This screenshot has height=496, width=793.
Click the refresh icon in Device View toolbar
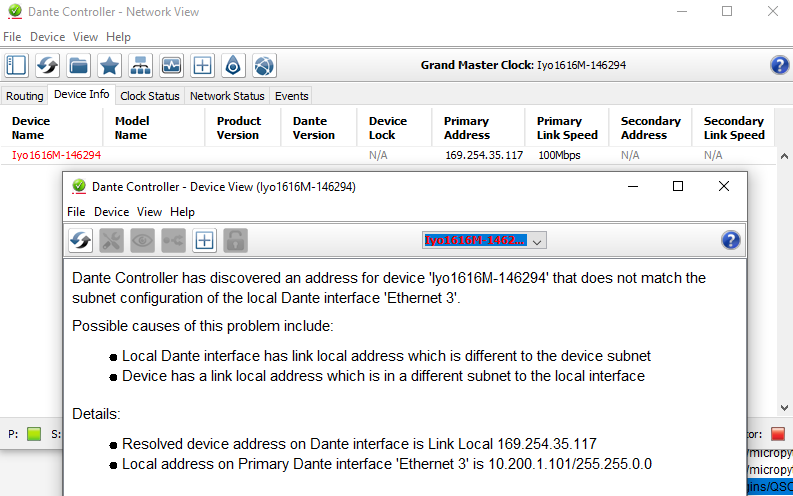tap(80, 240)
